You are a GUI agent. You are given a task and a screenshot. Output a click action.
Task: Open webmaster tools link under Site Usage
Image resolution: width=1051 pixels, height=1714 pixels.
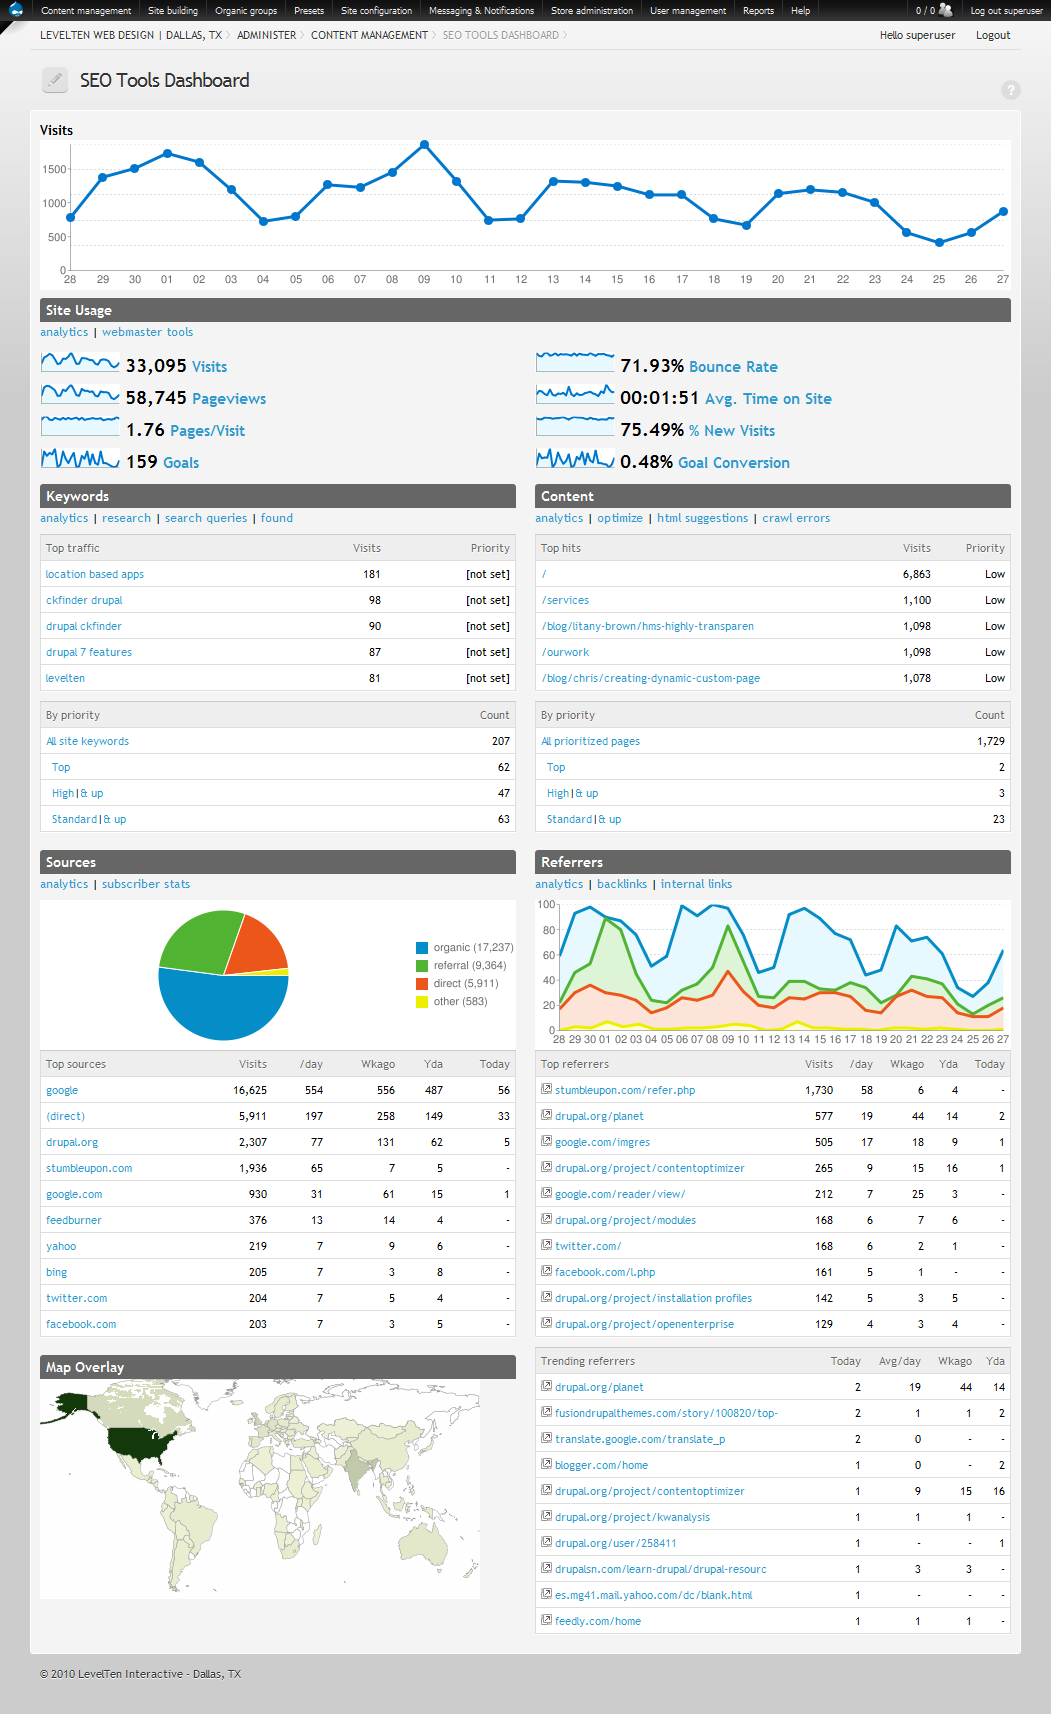(147, 332)
